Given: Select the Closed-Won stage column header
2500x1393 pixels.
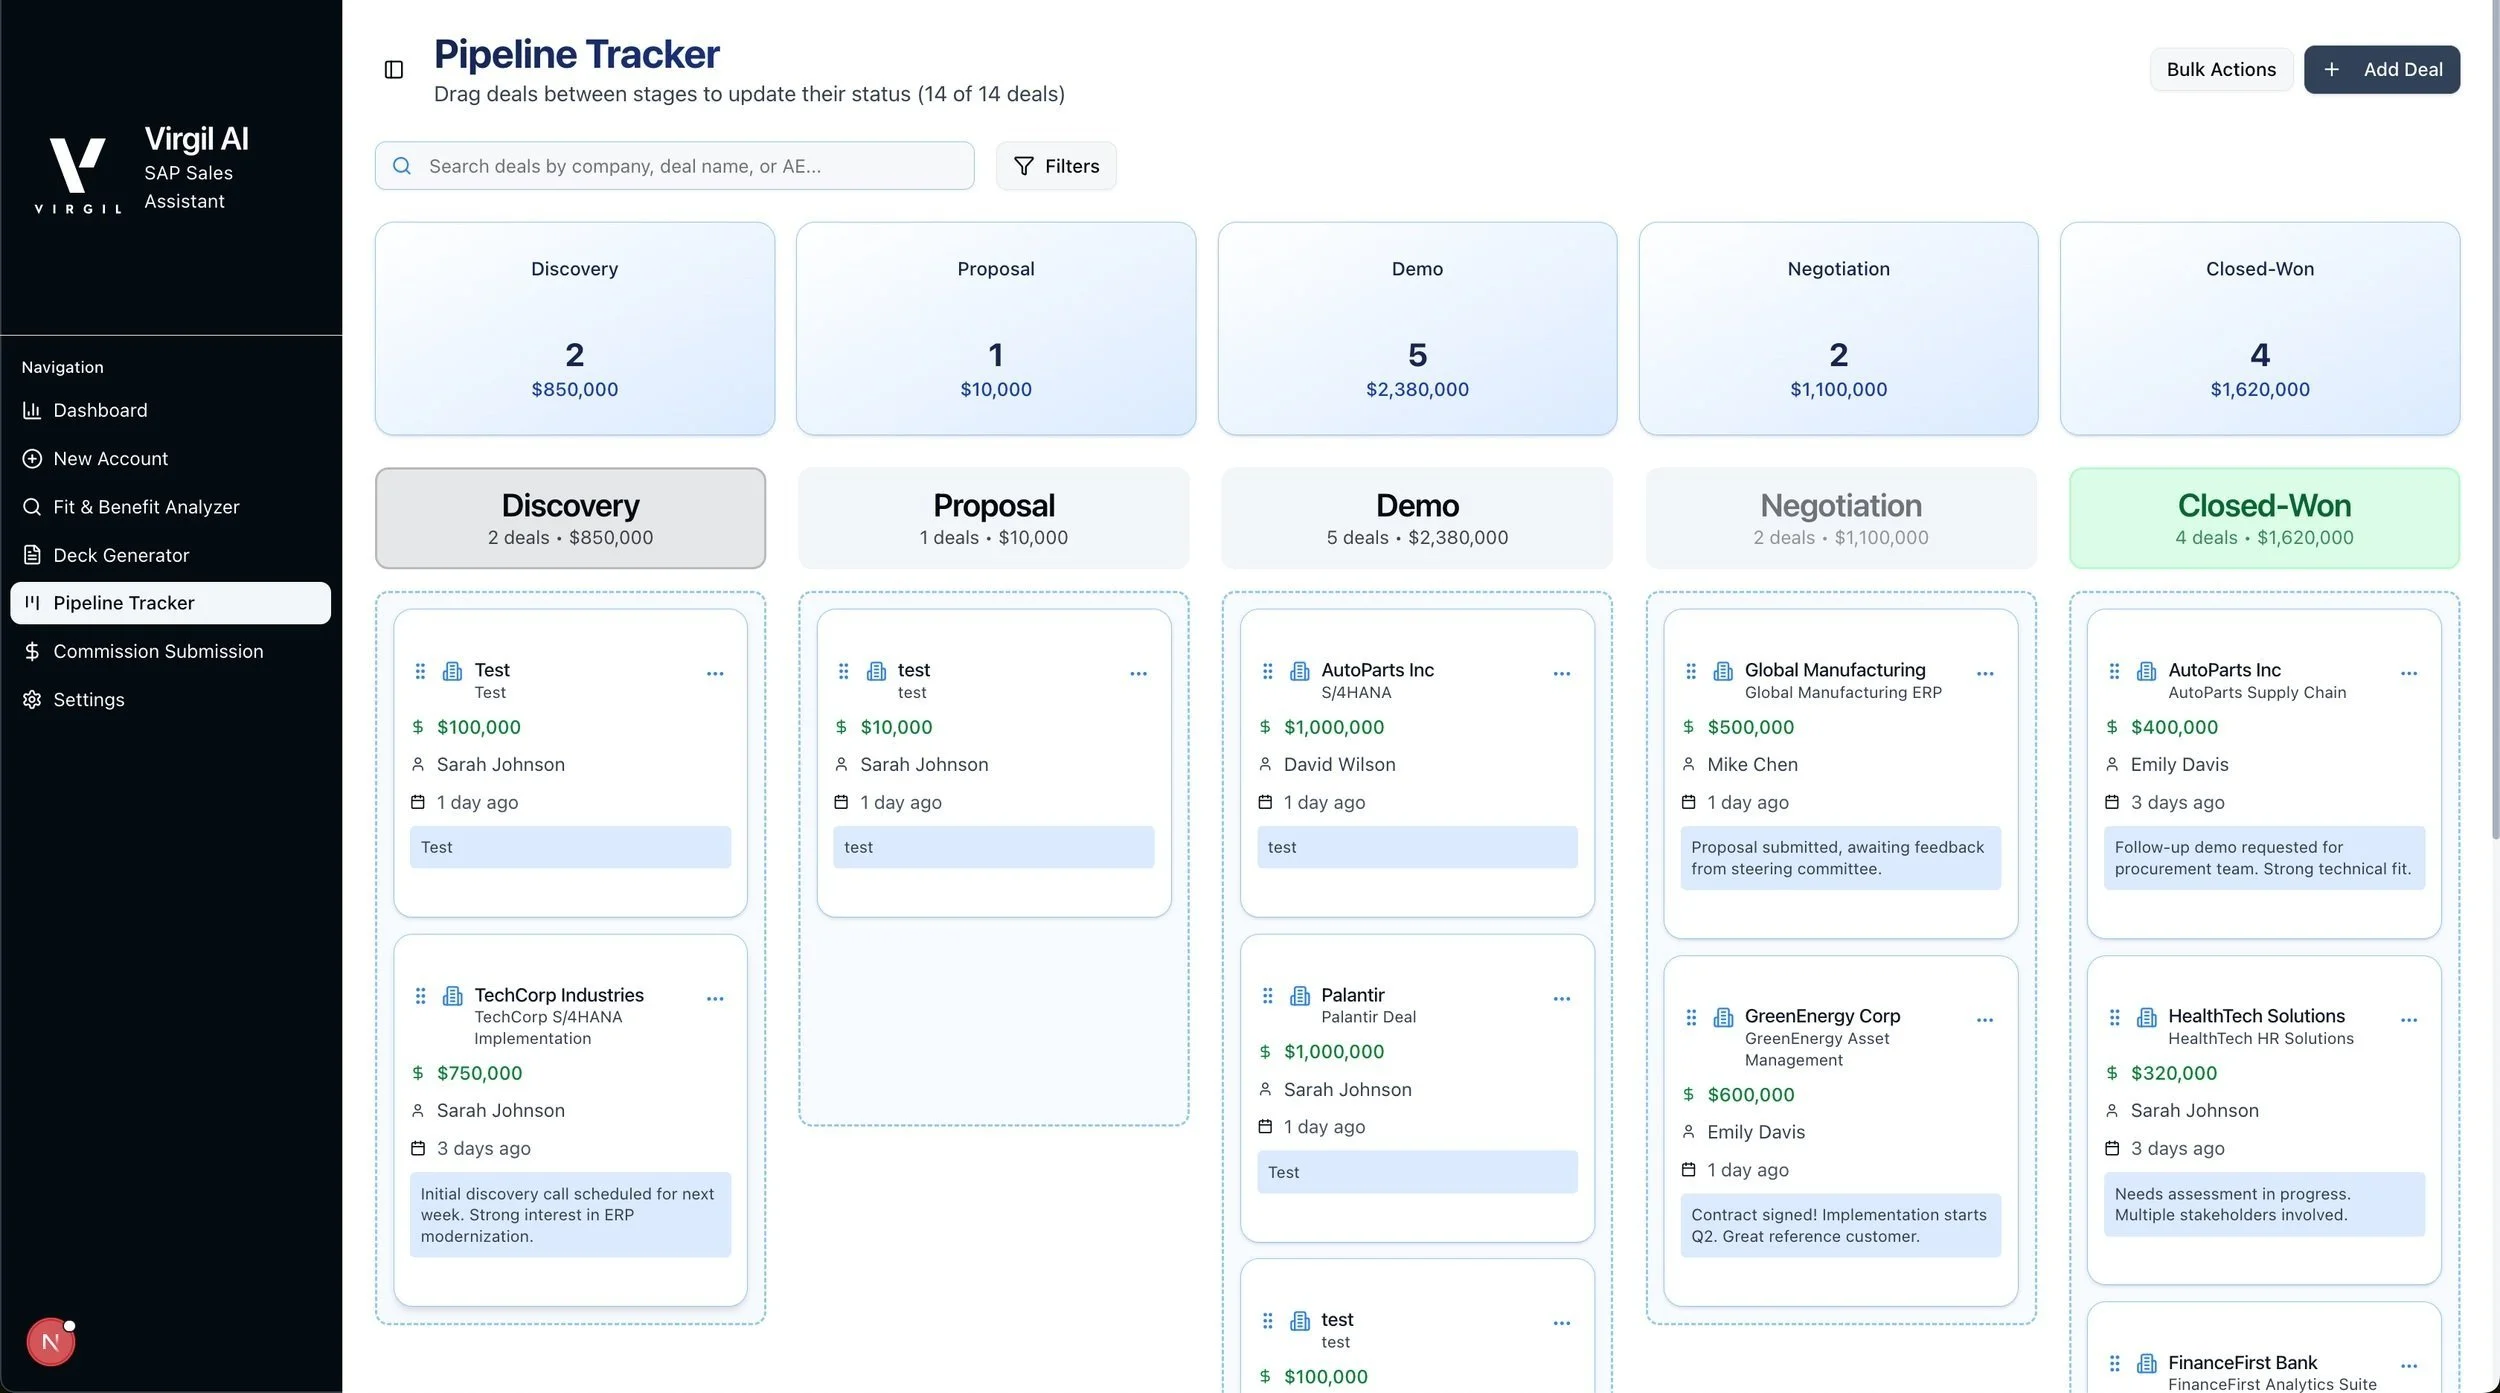Looking at the screenshot, I should click(2264, 518).
